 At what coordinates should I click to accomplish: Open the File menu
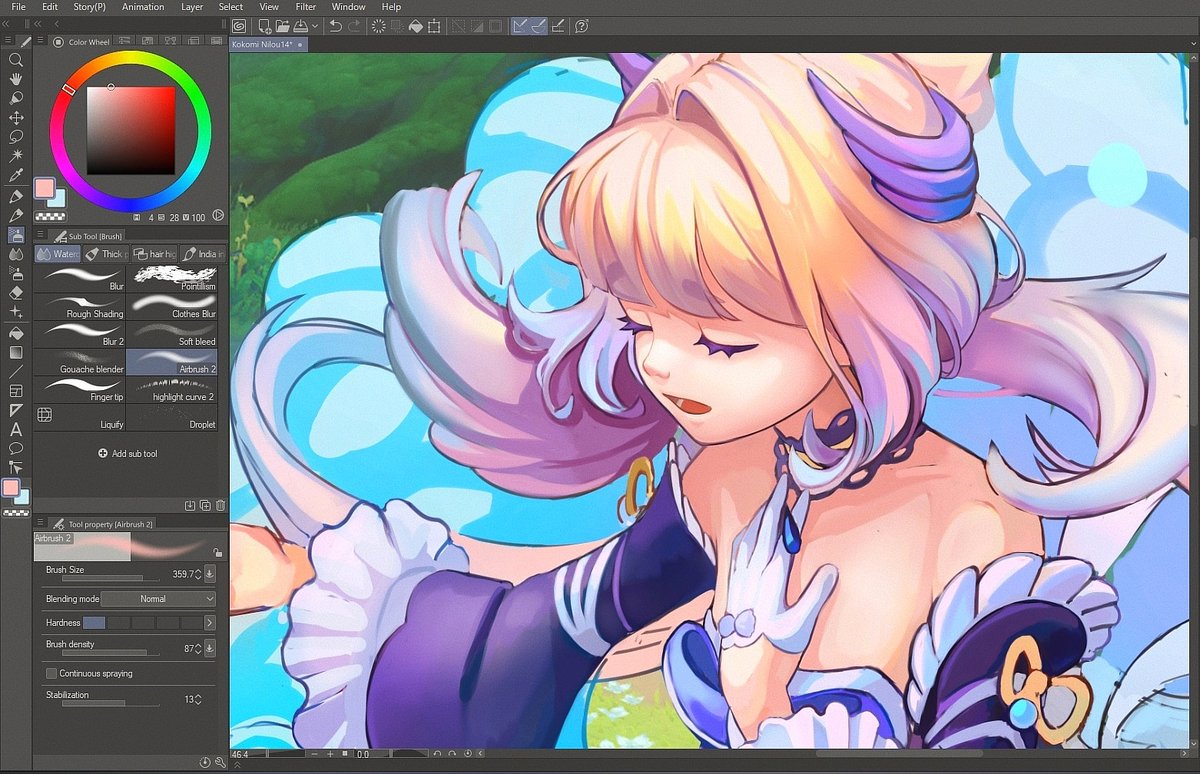pyautogui.click(x=19, y=7)
